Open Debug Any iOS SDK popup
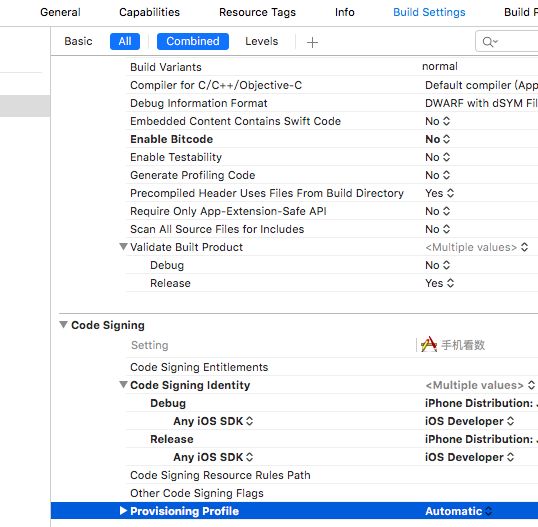 (x=213, y=421)
